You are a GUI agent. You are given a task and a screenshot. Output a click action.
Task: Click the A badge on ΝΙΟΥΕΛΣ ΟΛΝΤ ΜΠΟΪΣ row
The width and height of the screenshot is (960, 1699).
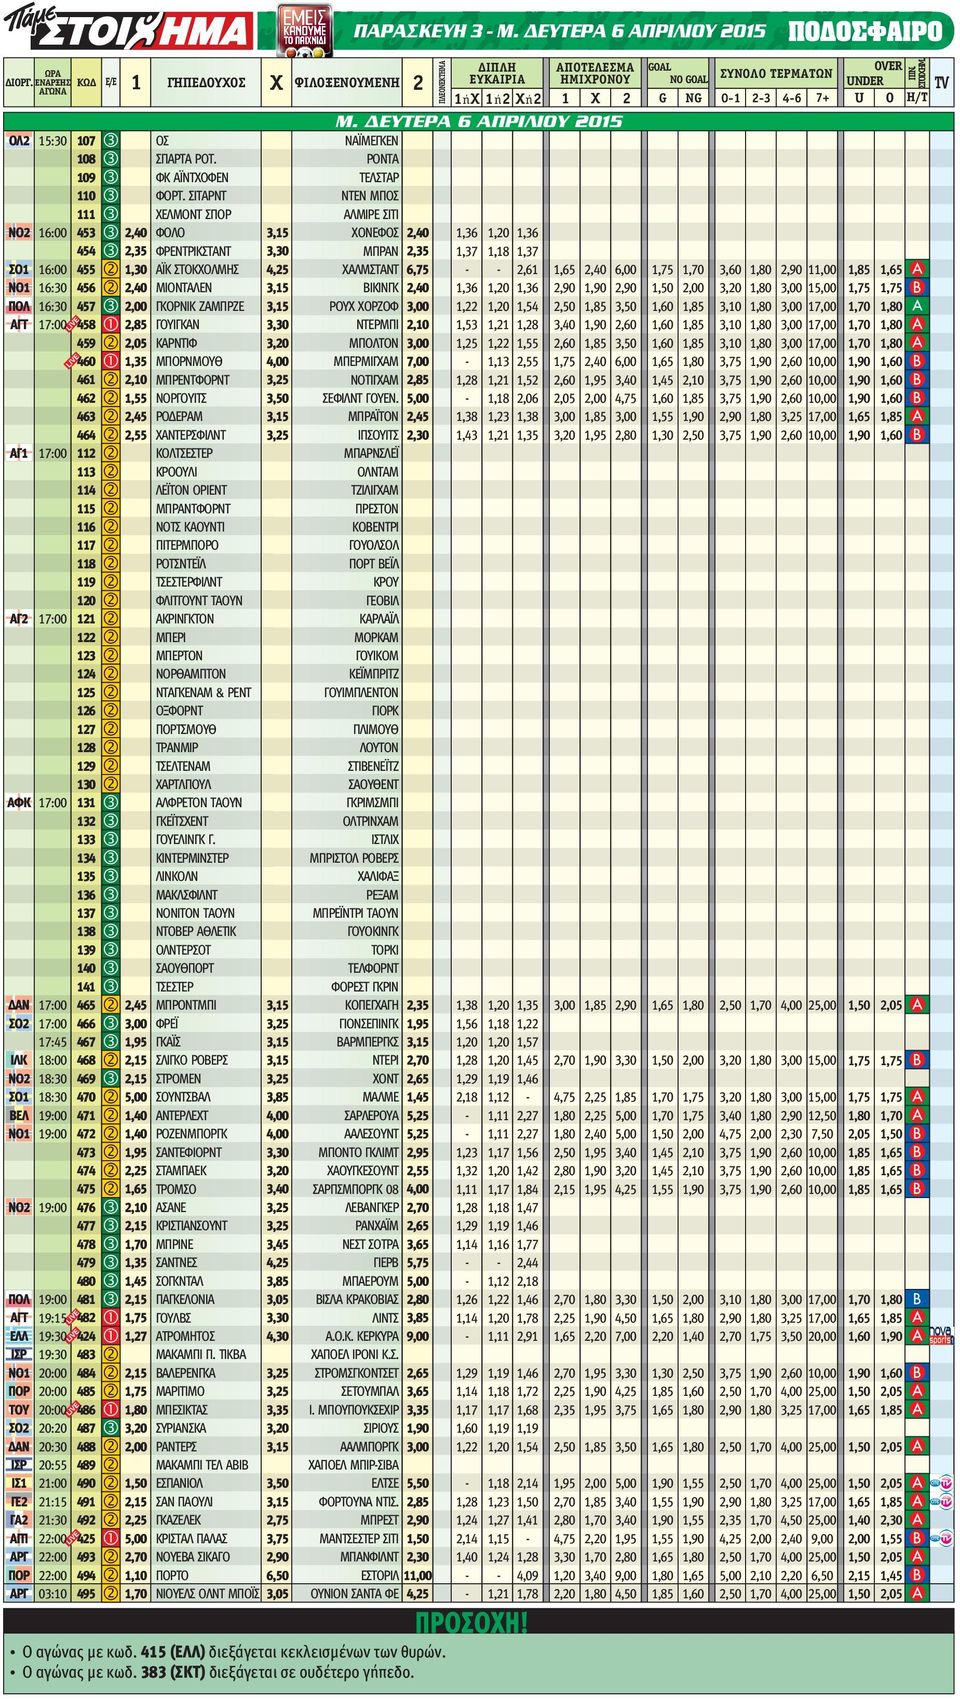(917, 1593)
